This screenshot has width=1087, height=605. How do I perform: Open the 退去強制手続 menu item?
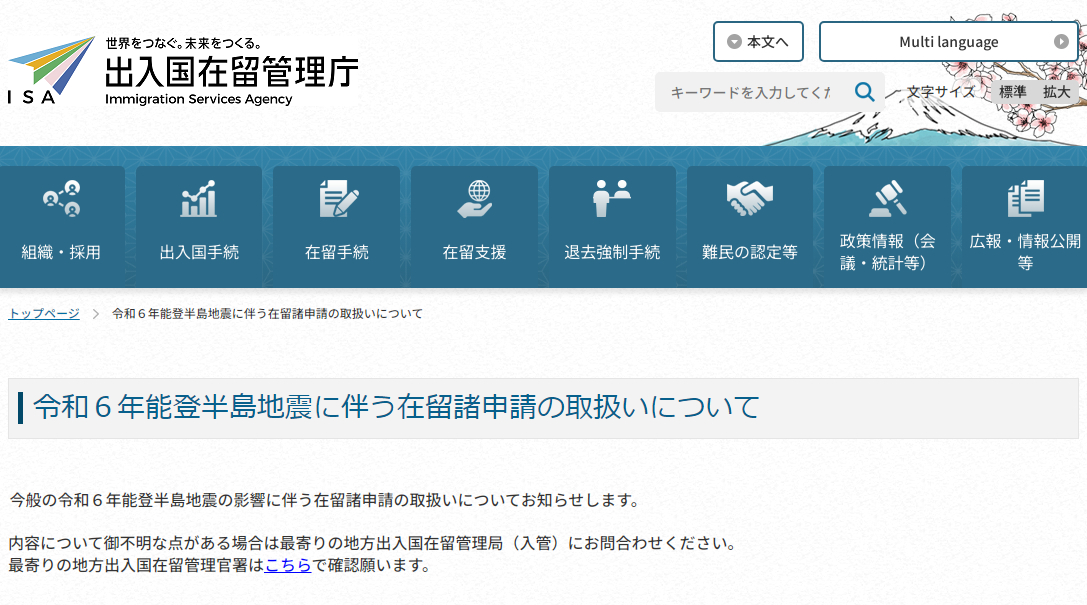(x=612, y=252)
